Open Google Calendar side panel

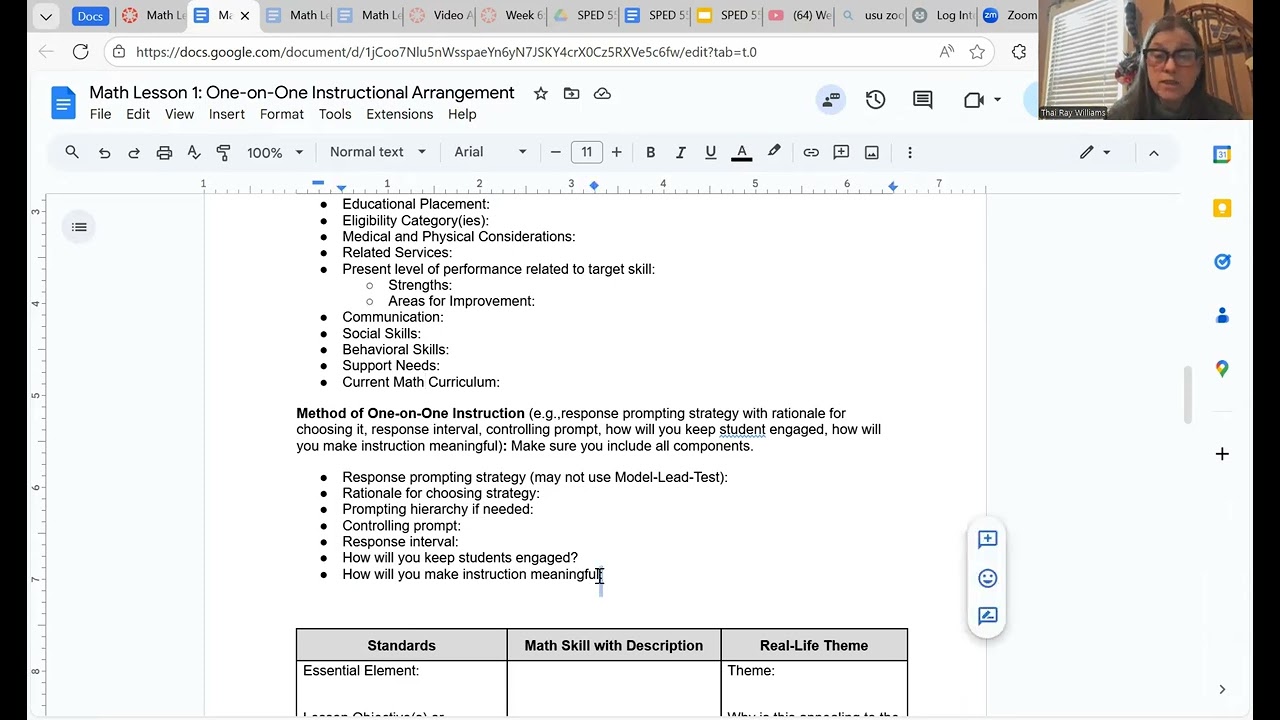click(x=1222, y=154)
